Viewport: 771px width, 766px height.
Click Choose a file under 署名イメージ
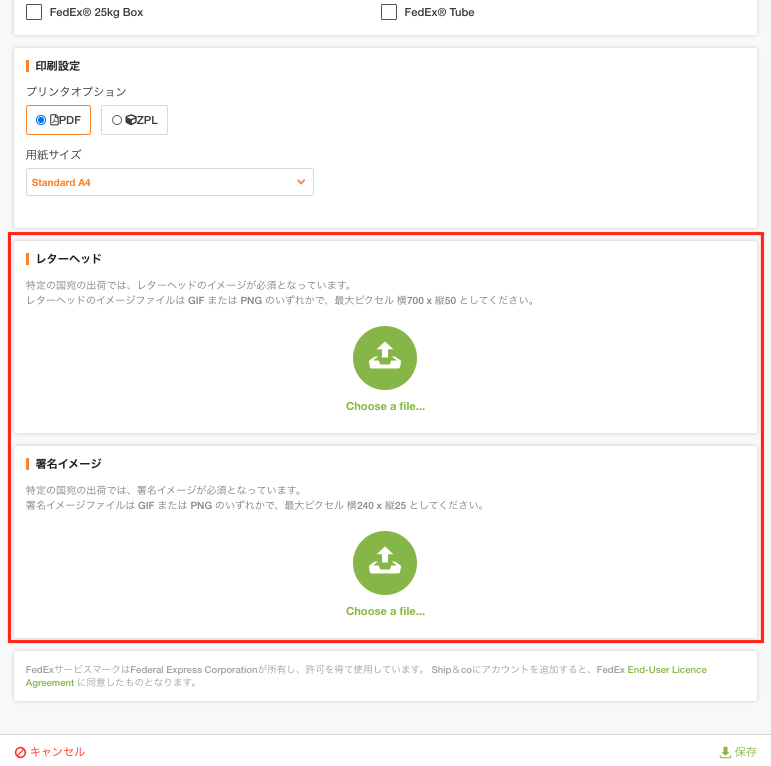click(x=385, y=611)
